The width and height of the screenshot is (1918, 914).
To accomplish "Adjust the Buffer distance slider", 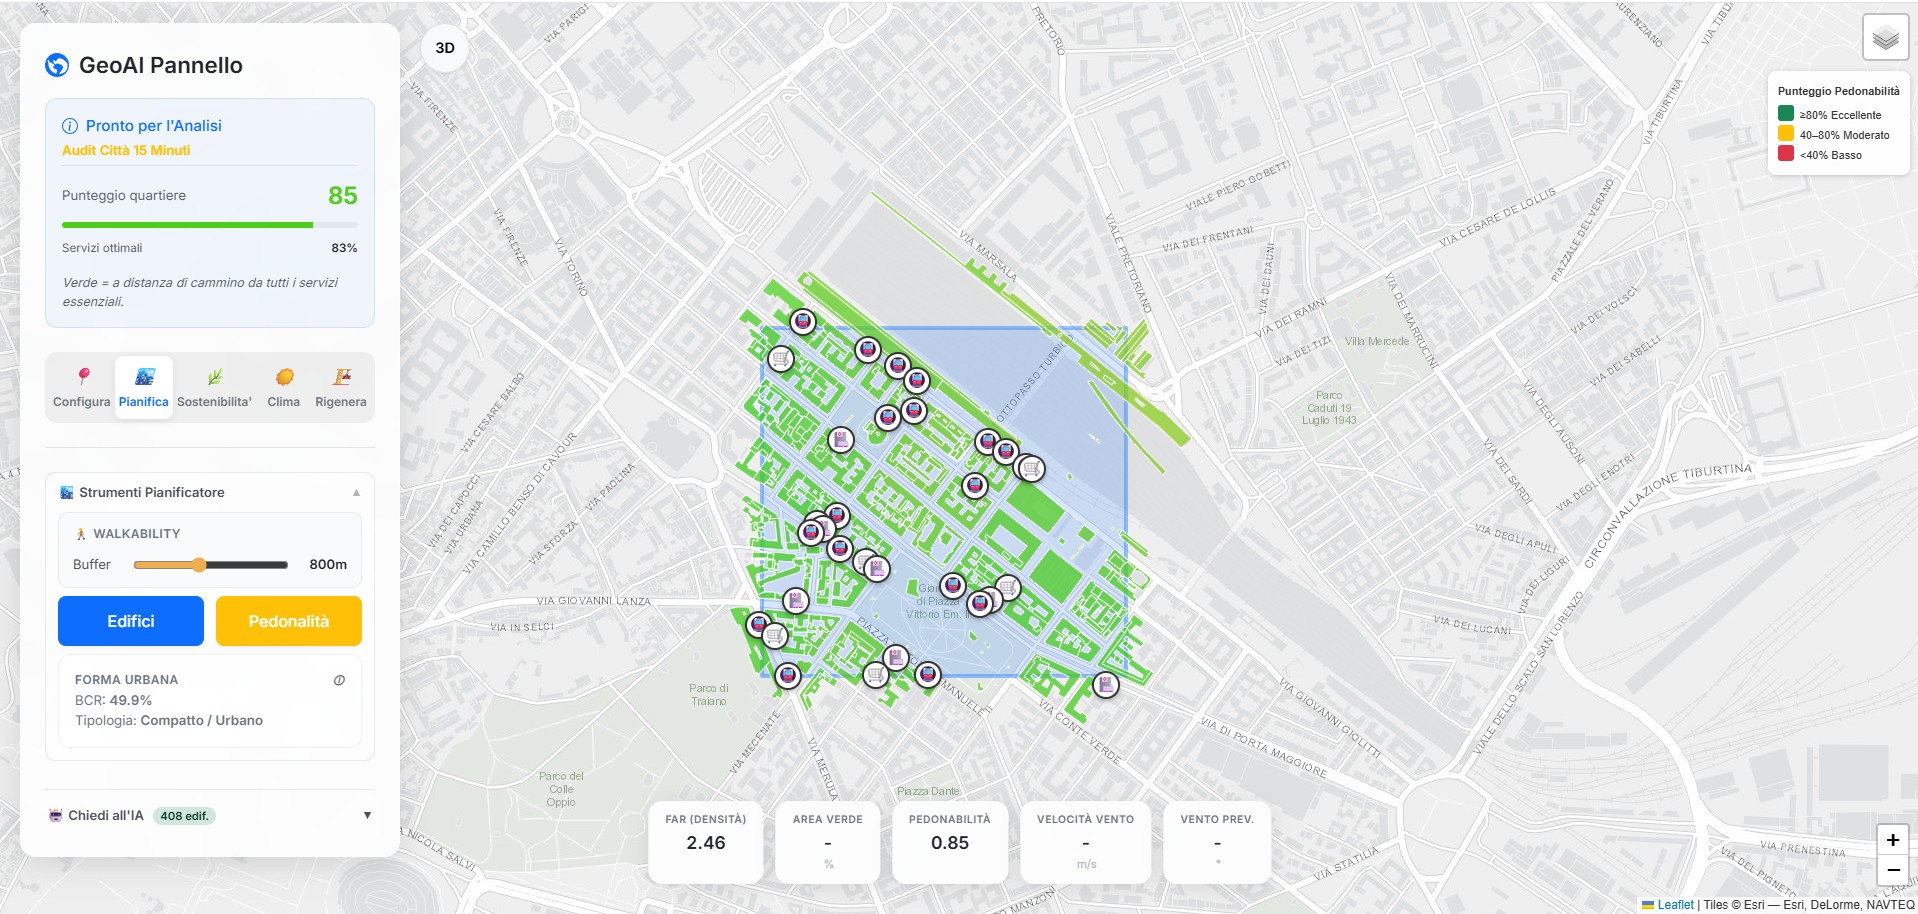I will 211,565.
